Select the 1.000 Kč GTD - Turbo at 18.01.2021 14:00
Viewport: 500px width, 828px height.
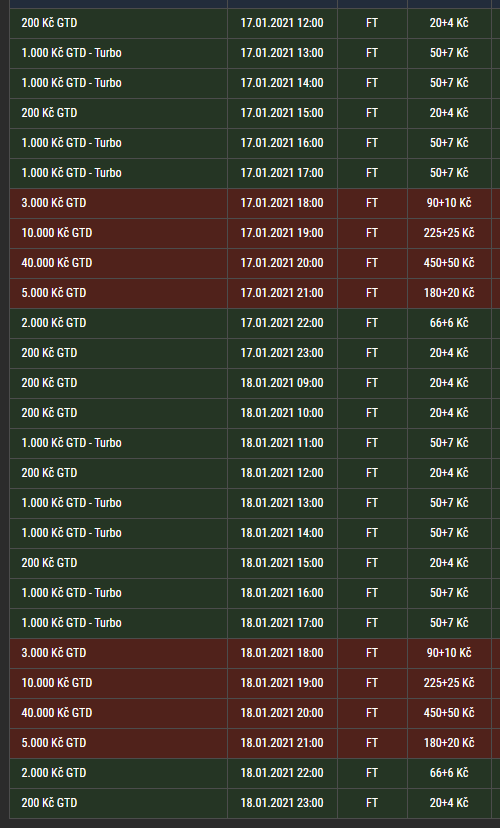click(x=71, y=533)
